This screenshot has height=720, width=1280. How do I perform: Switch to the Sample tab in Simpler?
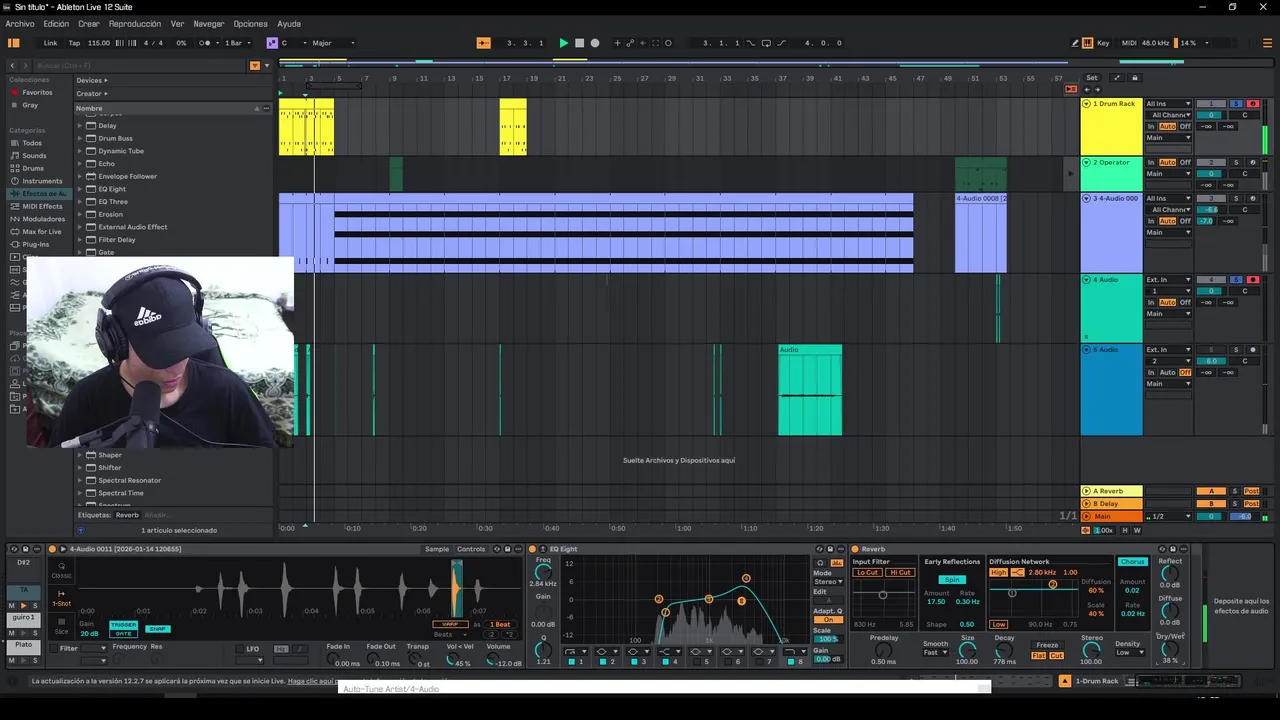(437, 549)
